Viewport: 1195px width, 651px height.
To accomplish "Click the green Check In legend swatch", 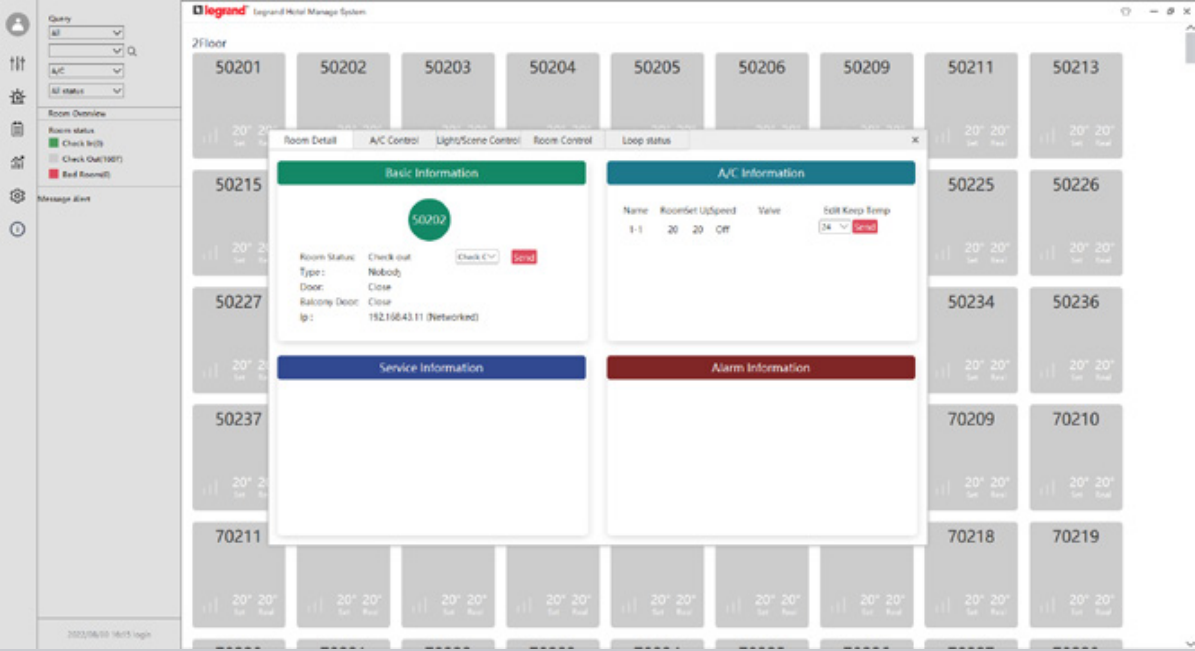I will tap(53, 143).
